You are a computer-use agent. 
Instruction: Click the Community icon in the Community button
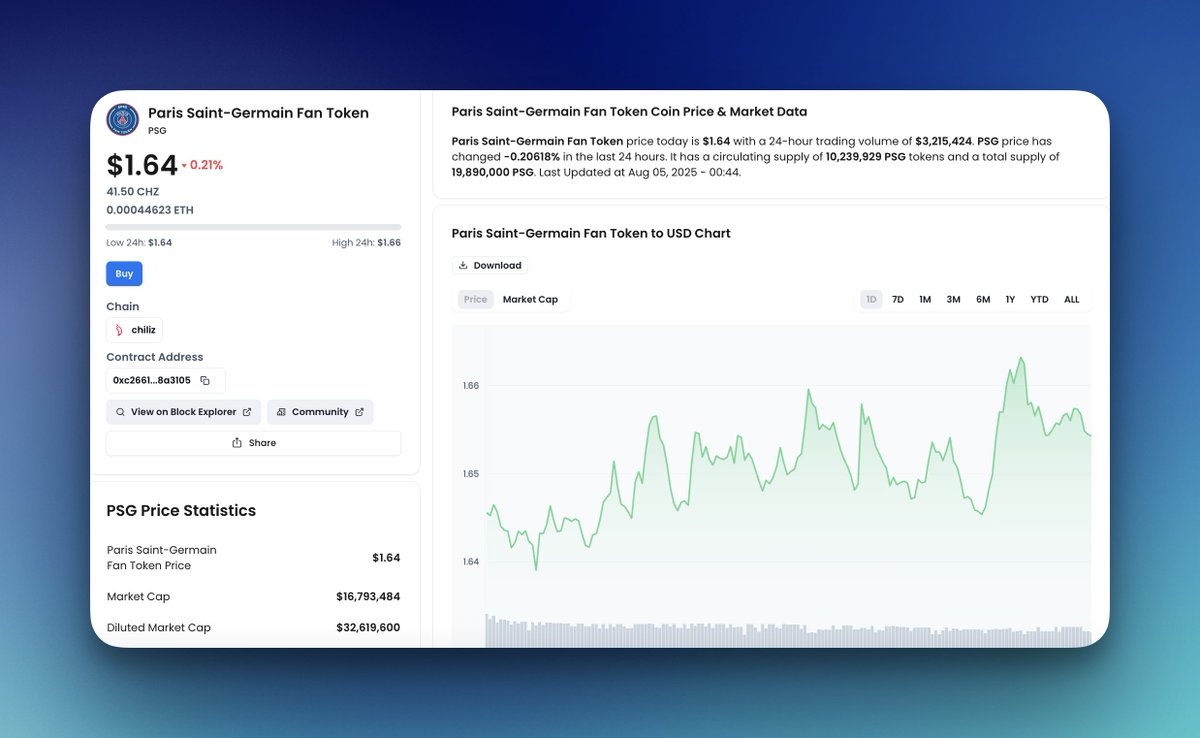pyautogui.click(x=281, y=412)
